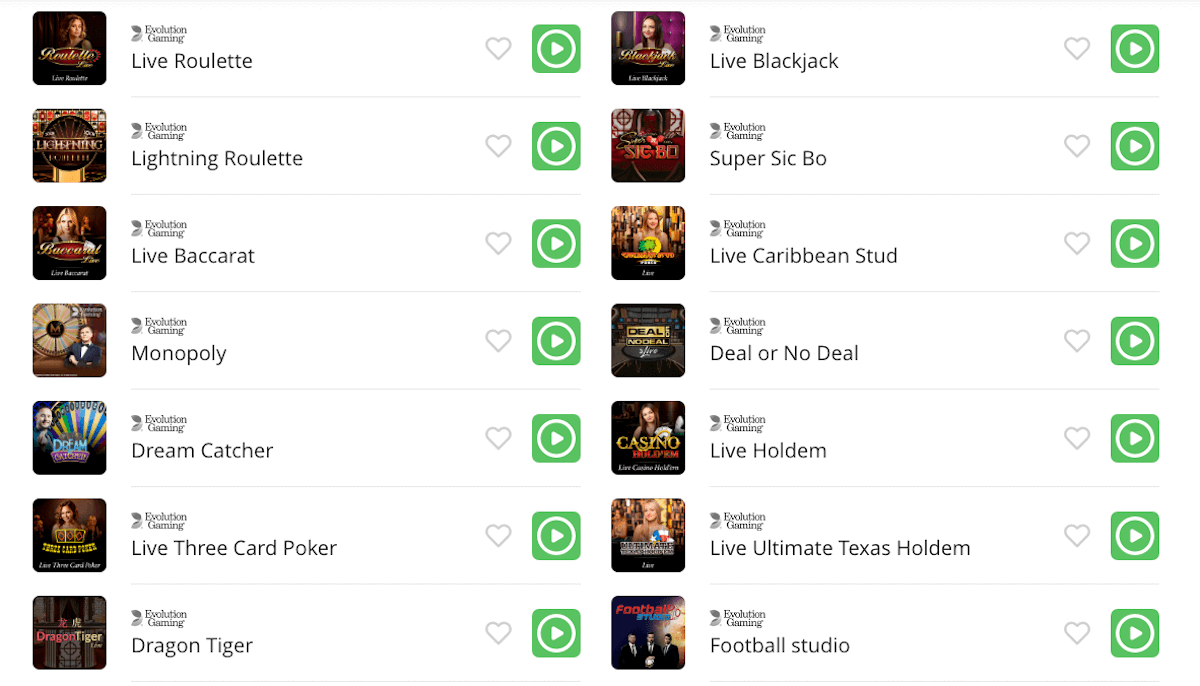Viewport: 1200px width, 686px height.
Task: Select the Casino Hold'em thumbnail image
Action: [648, 438]
